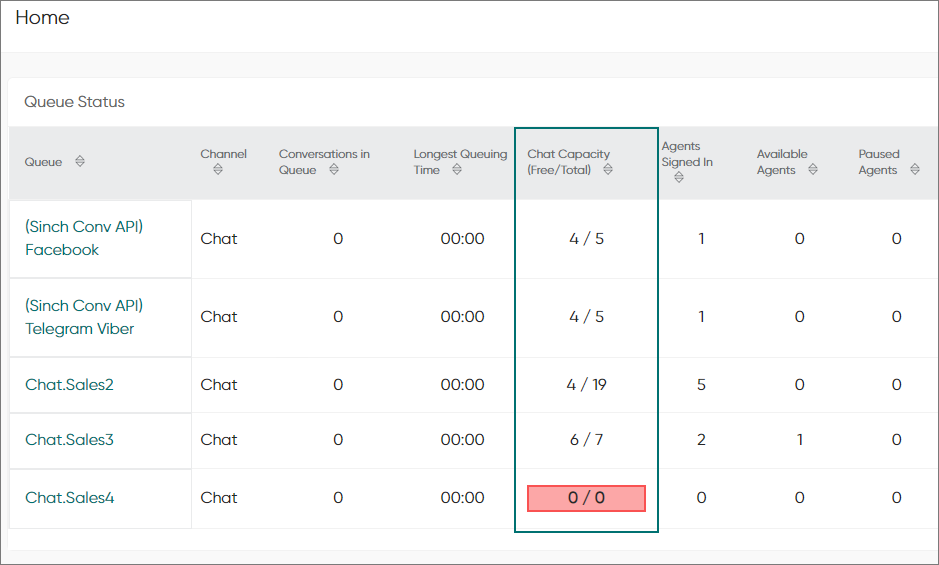Sort by Agents Signed In arrow icon

tap(678, 177)
